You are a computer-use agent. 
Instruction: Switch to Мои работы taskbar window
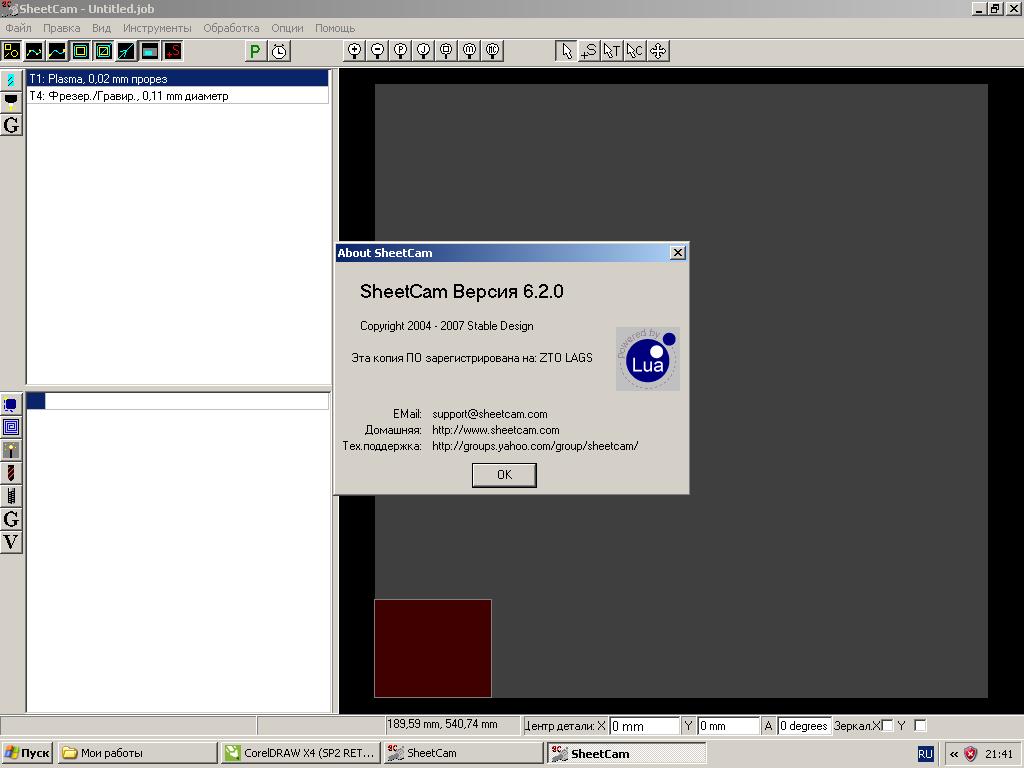click(x=137, y=753)
